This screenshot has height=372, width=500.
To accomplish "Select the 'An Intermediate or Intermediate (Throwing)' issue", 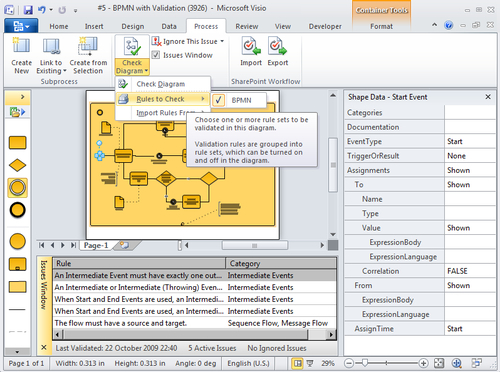I will click(x=195, y=287).
